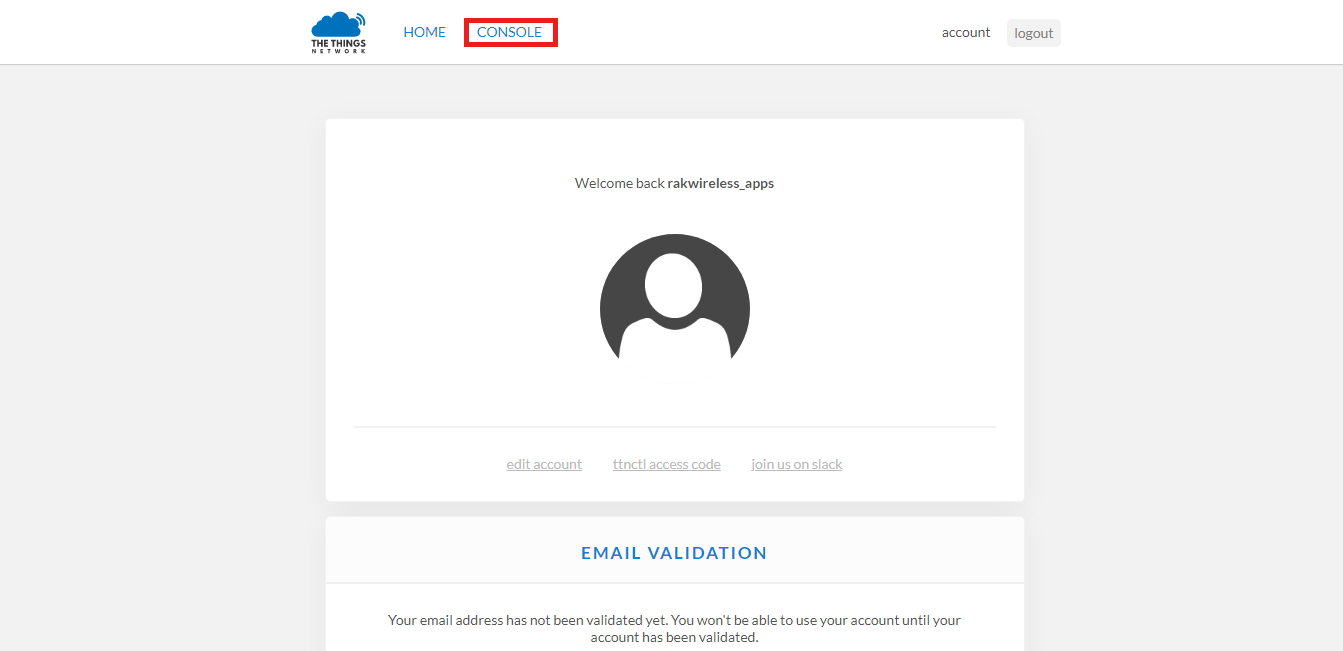Click the shoulders area of the avatar image
The image size is (1343, 651).
tap(674, 345)
